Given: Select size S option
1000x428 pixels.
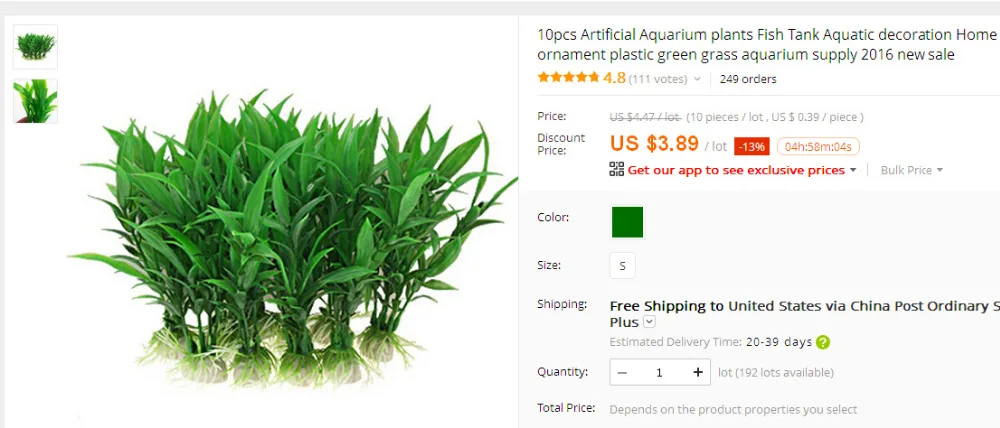Looking at the screenshot, I should pos(622,266).
